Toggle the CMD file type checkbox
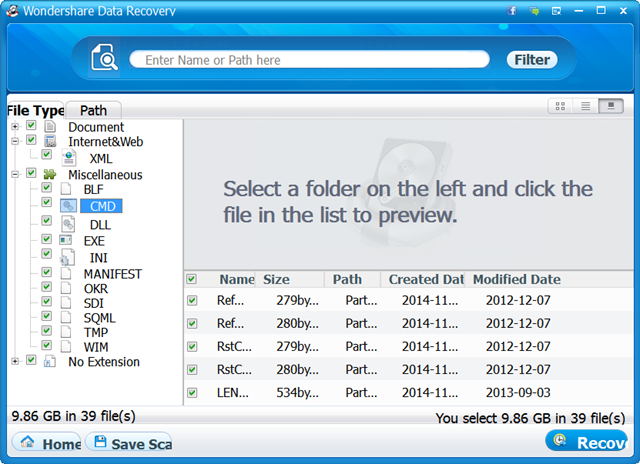This screenshot has width=640, height=464. coord(47,202)
